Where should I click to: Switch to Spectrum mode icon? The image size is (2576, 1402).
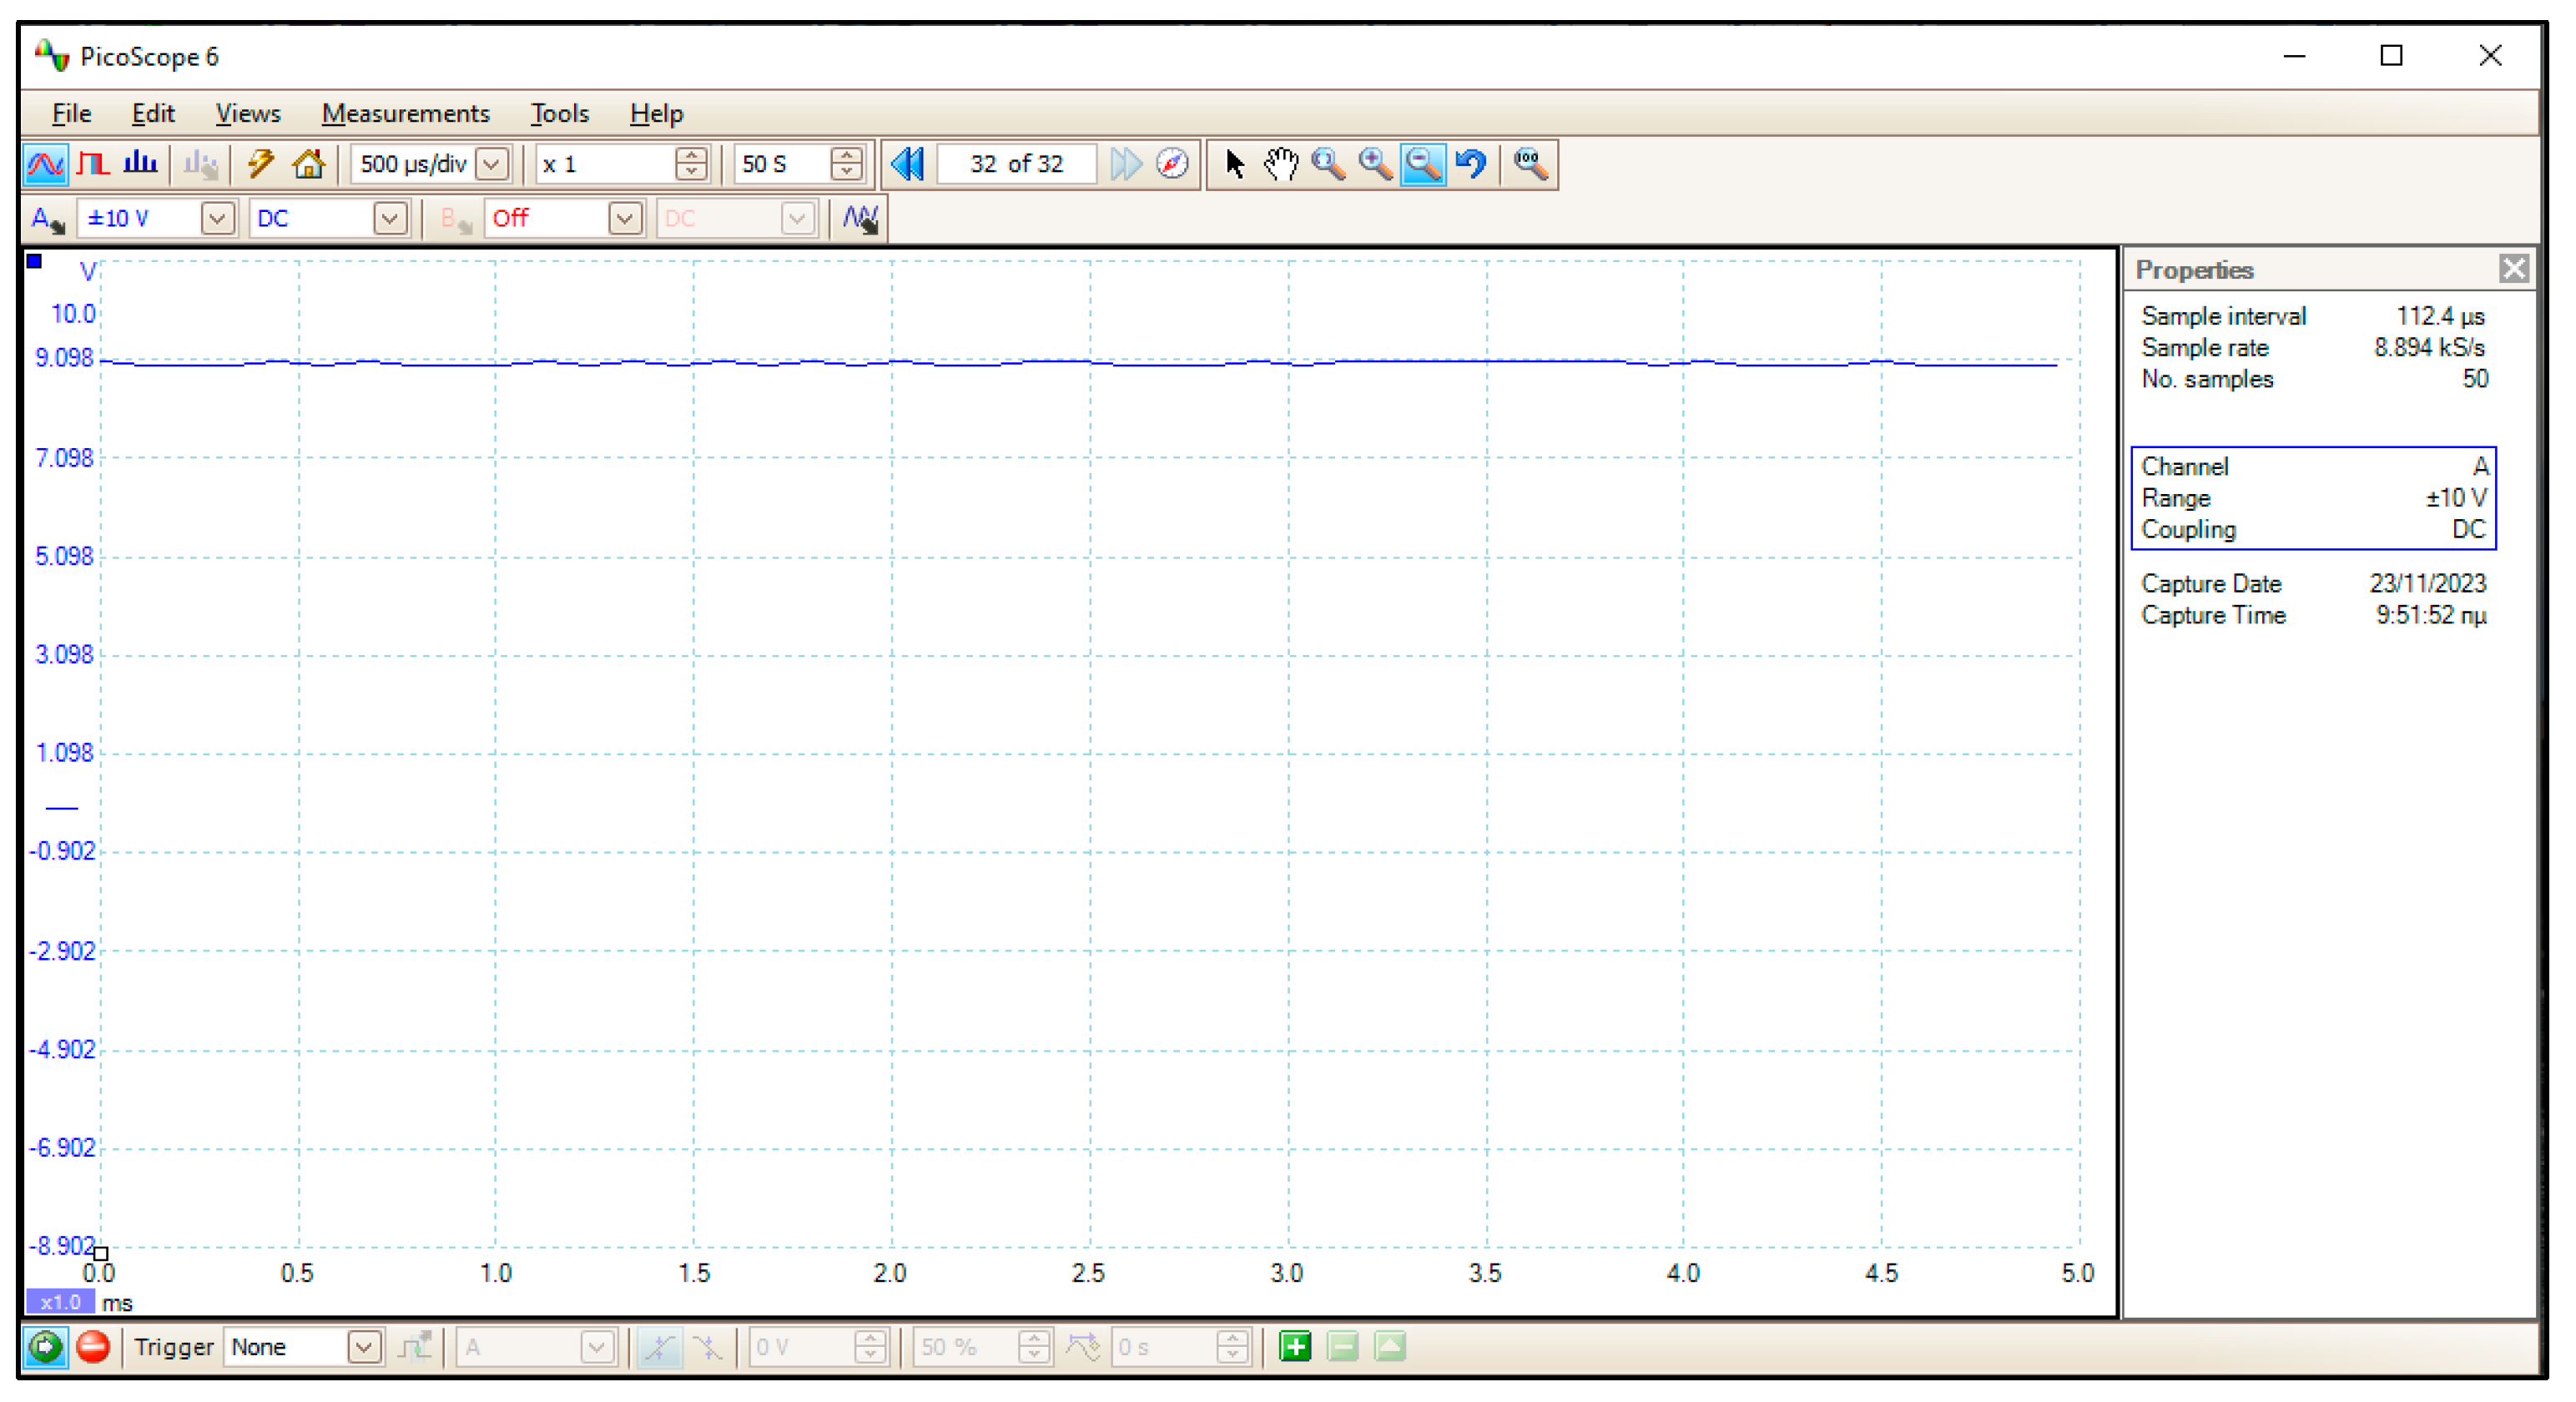pos(141,164)
